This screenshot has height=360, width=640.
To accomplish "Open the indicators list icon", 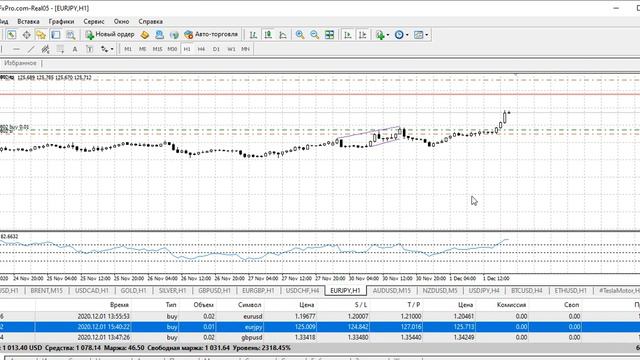I will pos(380,35).
